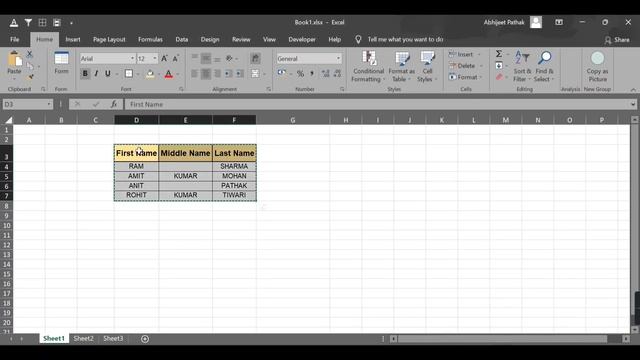Apply Comma Style
The image size is (640, 360).
[x=312, y=74]
